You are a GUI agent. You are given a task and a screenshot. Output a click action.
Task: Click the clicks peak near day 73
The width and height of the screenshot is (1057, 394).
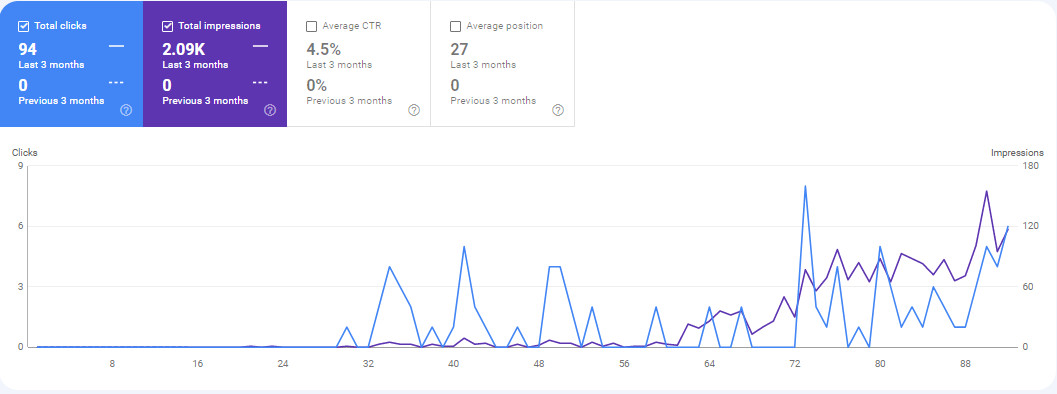pos(805,186)
